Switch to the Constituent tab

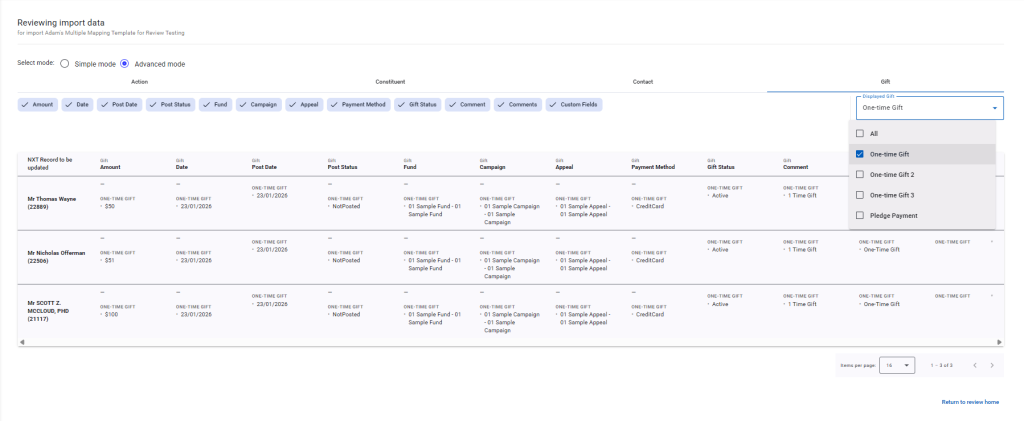tap(390, 81)
